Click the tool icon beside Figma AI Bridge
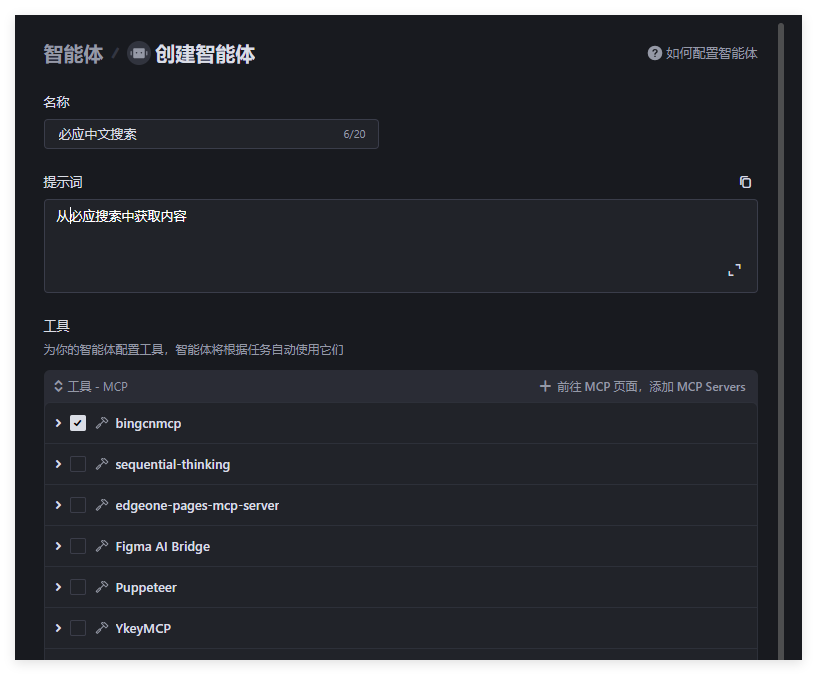The width and height of the screenshot is (817, 675). point(101,547)
